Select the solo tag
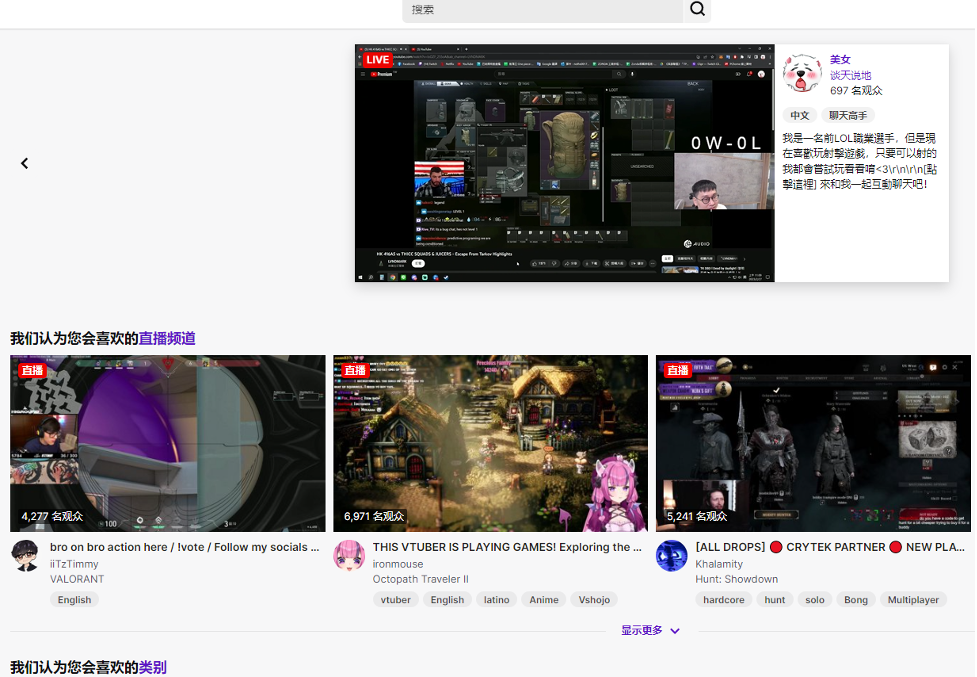The width and height of the screenshot is (977, 677). 815,600
